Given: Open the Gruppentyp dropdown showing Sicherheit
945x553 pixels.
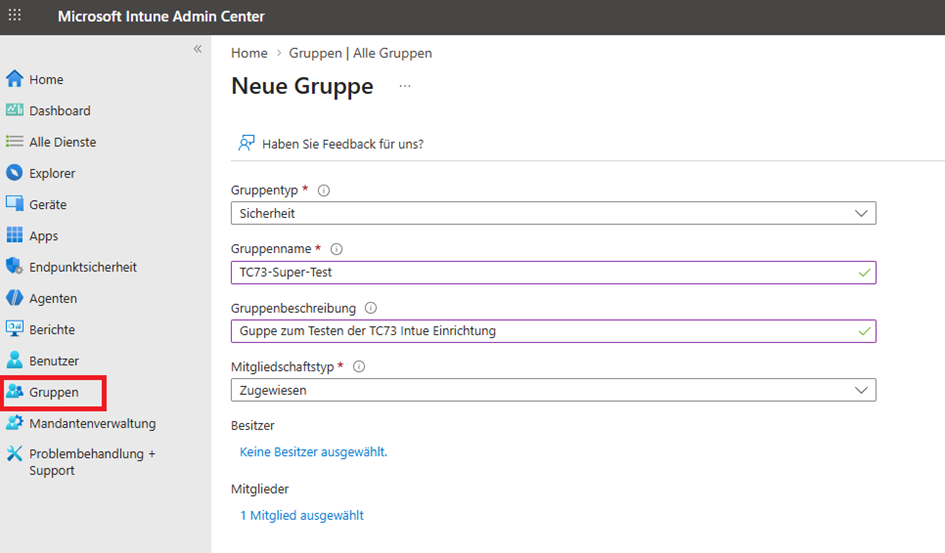Looking at the screenshot, I should [553, 213].
